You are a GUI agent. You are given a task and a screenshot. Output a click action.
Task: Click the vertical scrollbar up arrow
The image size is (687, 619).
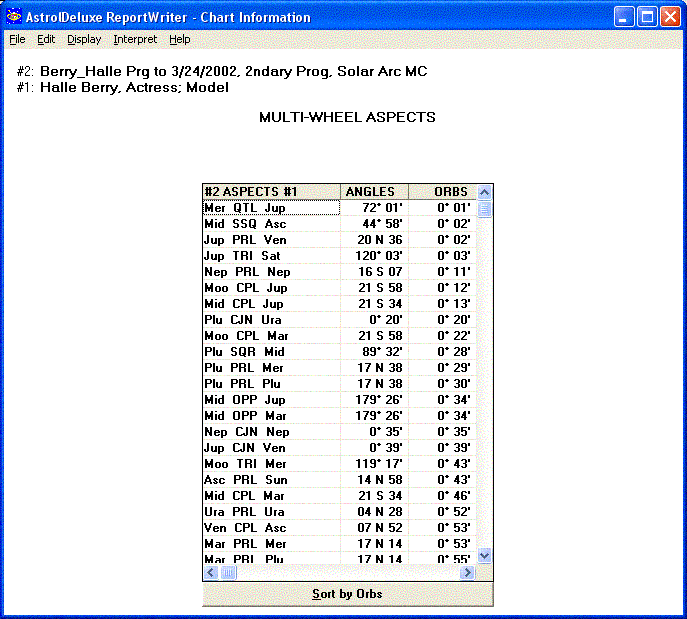point(485,192)
